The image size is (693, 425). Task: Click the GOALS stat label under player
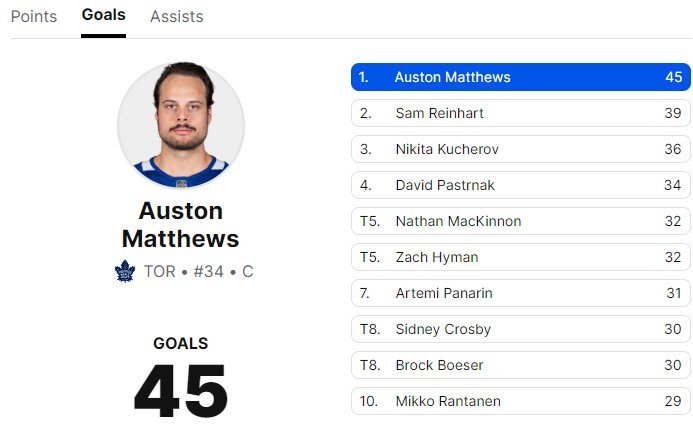click(181, 343)
